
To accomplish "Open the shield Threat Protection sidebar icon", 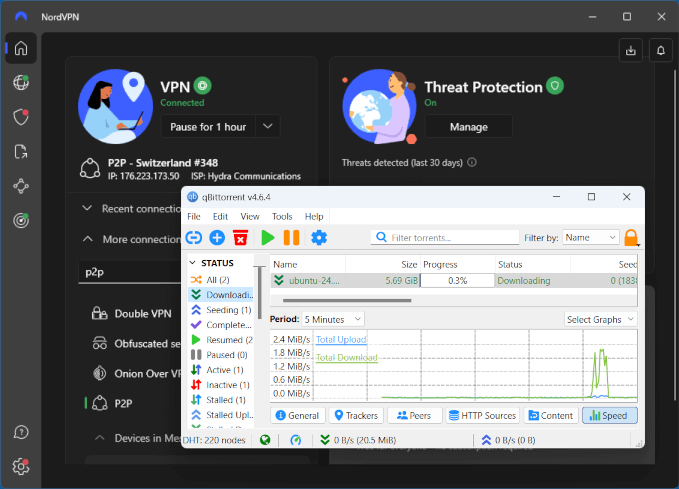I will [21, 117].
